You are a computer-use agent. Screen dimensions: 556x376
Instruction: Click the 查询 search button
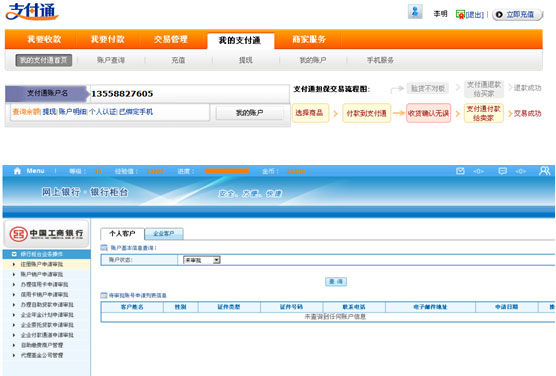click(x=336, y=282)
